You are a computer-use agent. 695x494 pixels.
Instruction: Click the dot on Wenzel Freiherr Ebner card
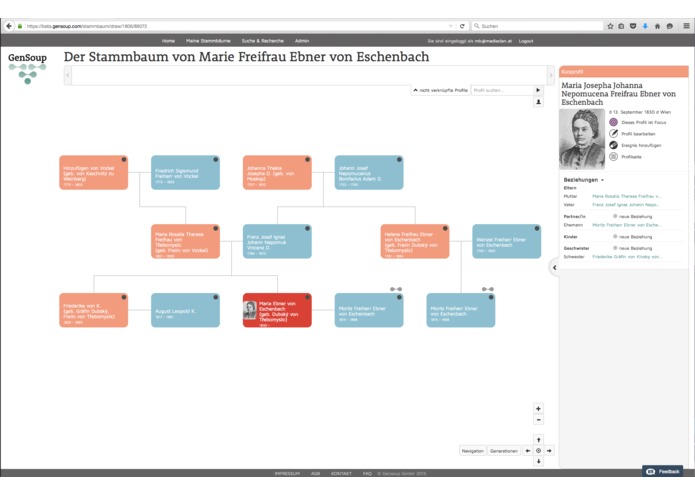pos(537,229)
